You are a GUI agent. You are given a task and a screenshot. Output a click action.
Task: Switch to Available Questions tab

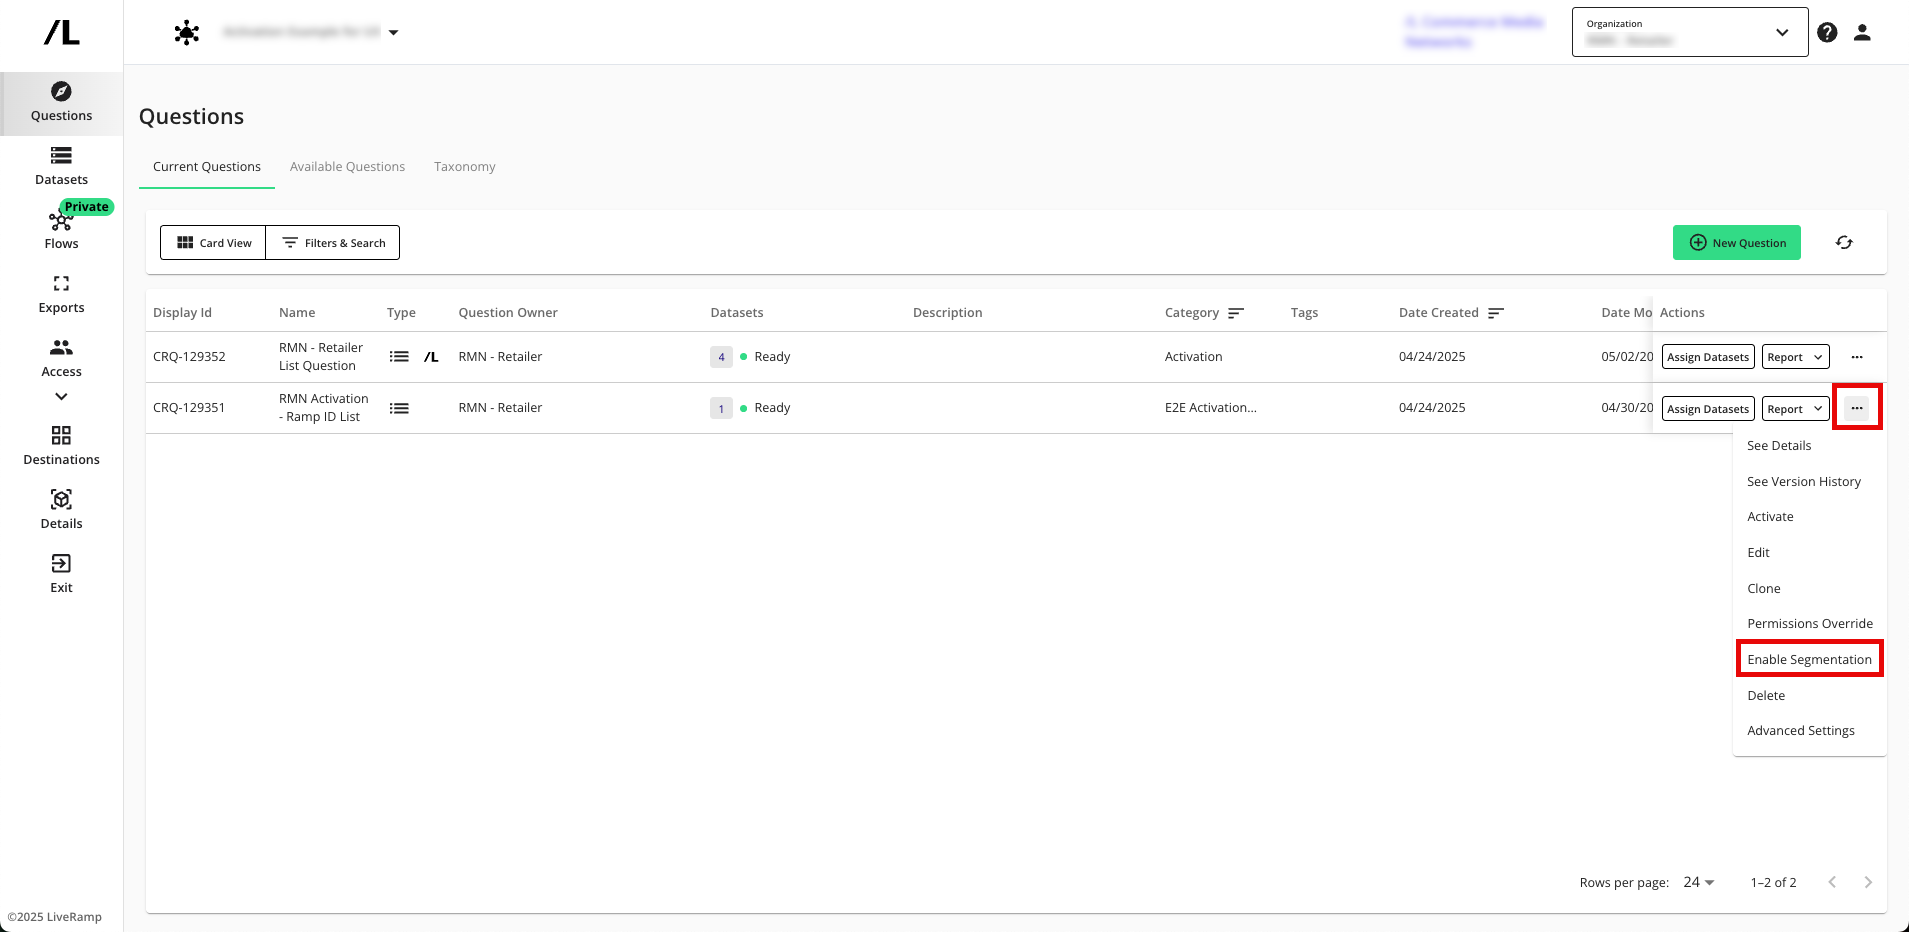pos(347,167)
